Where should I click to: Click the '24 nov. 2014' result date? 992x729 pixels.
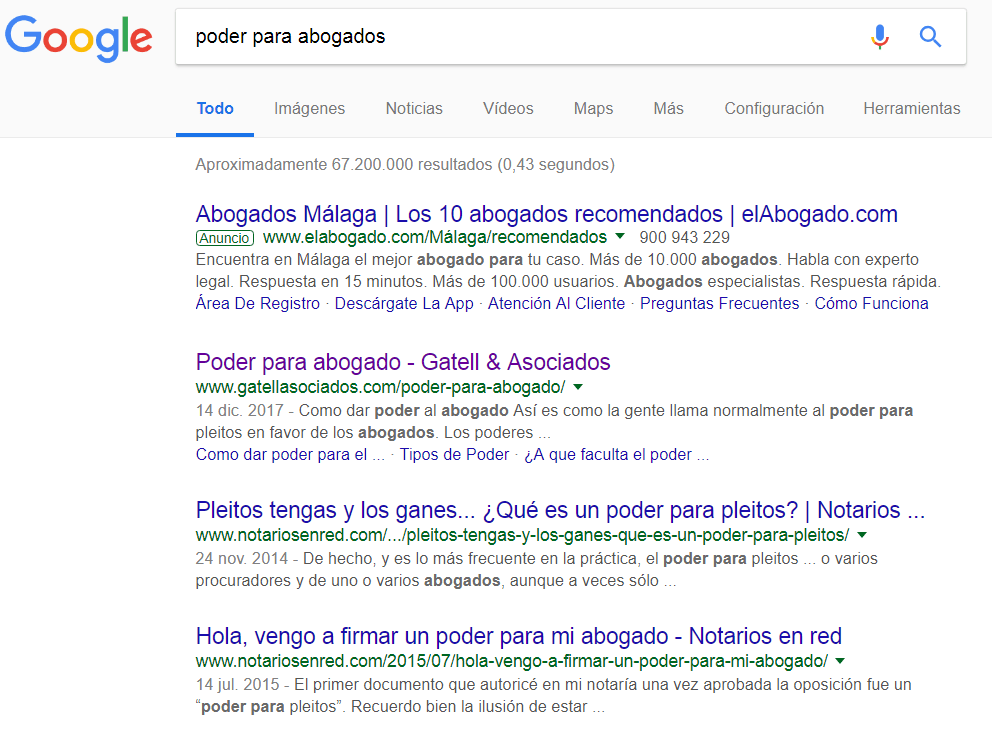pos(242,559)
